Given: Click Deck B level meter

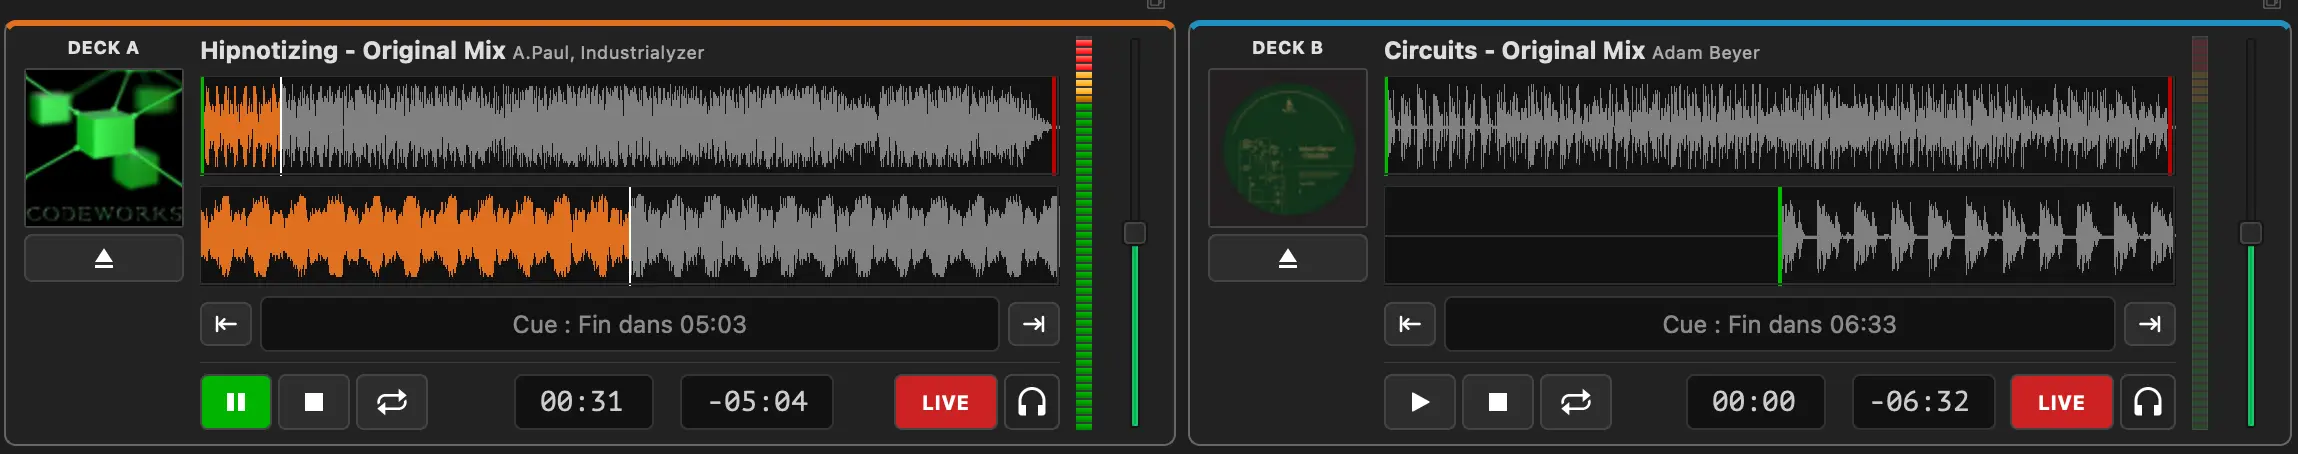Looking at the screenshot, I should point(2200,234).
